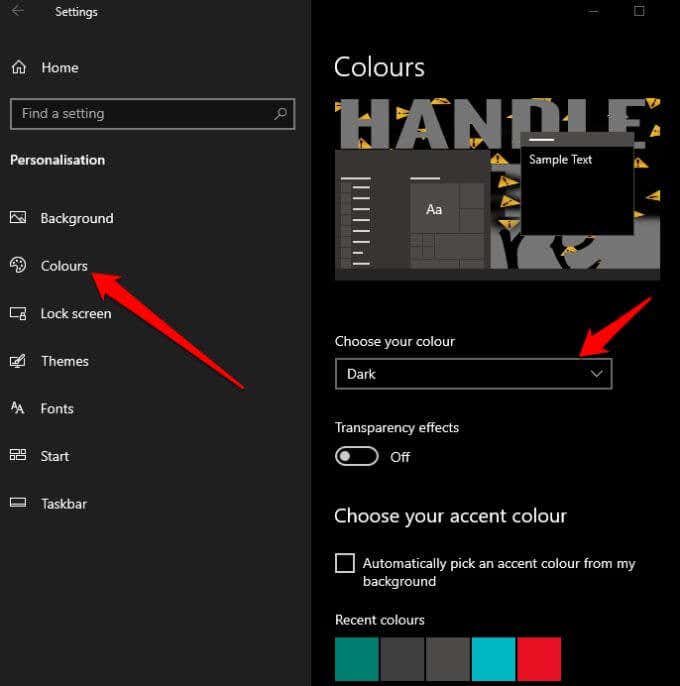Click the Colours page heading
Screen dimensions: 680x686
pyautogui.click(x=379, y=67)
